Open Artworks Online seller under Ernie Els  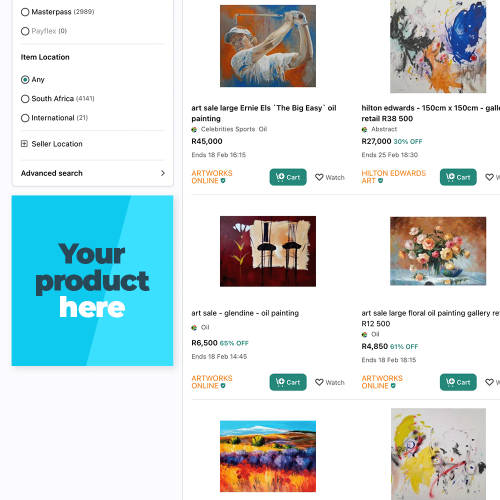(x=212, y=177)
